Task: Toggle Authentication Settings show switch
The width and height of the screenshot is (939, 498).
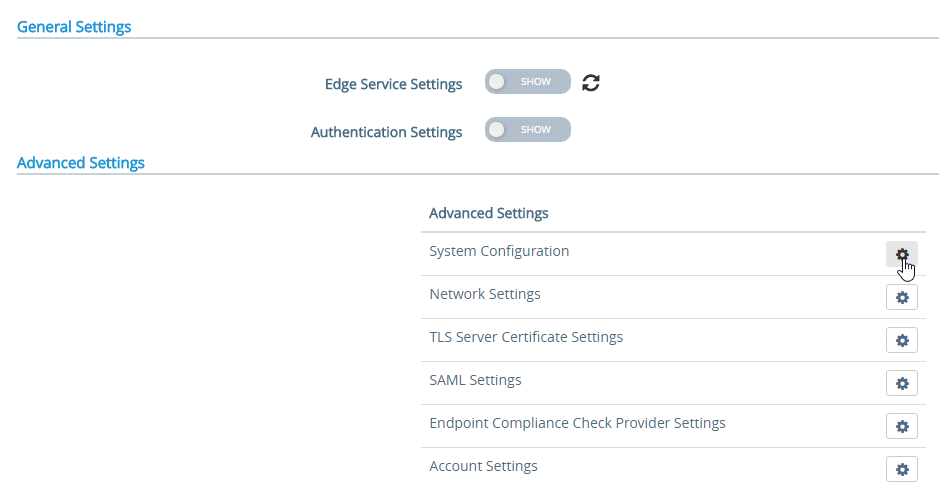Action: tap(528, 129)
